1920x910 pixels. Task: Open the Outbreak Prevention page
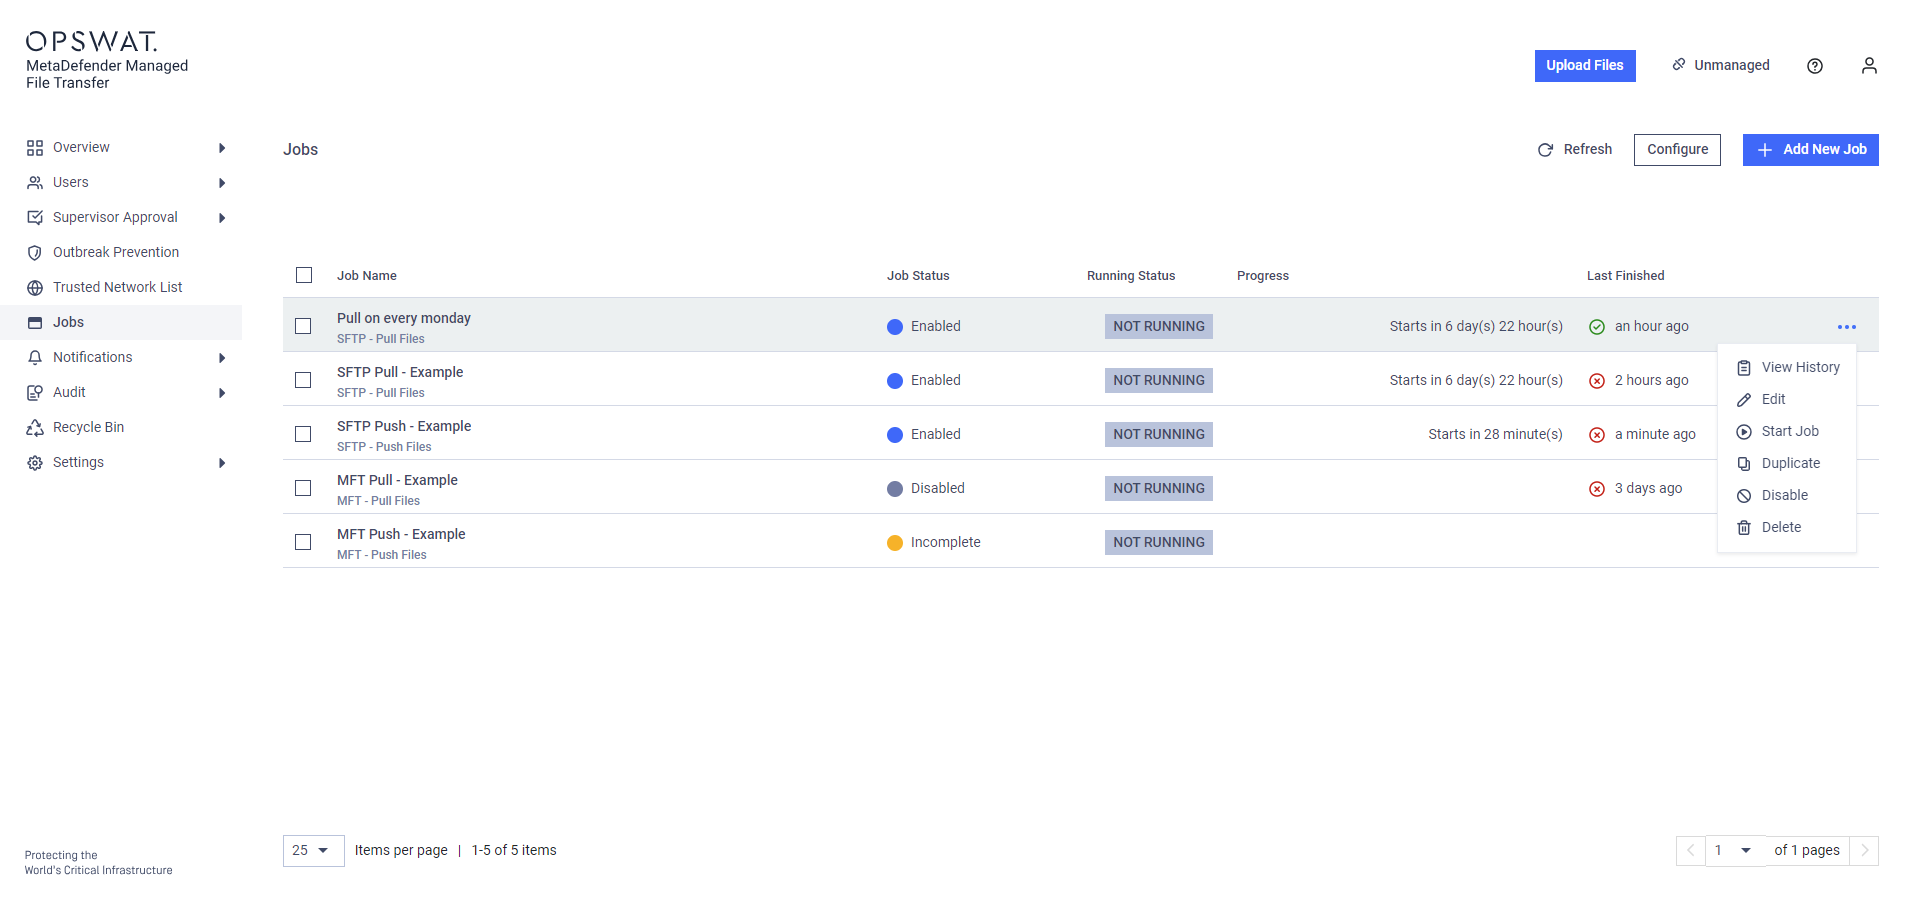(x=116, y=252)
